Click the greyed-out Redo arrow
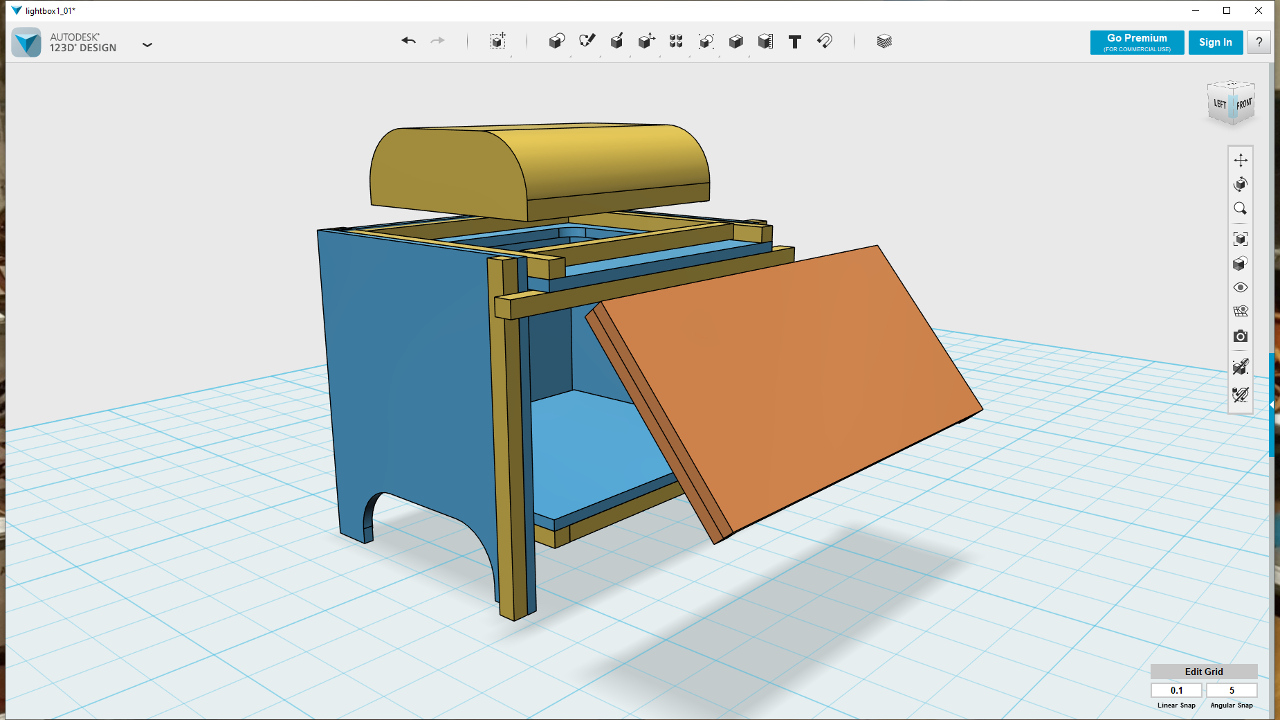The width and height of the screenshot is (1280, 720). click(437, 41)
